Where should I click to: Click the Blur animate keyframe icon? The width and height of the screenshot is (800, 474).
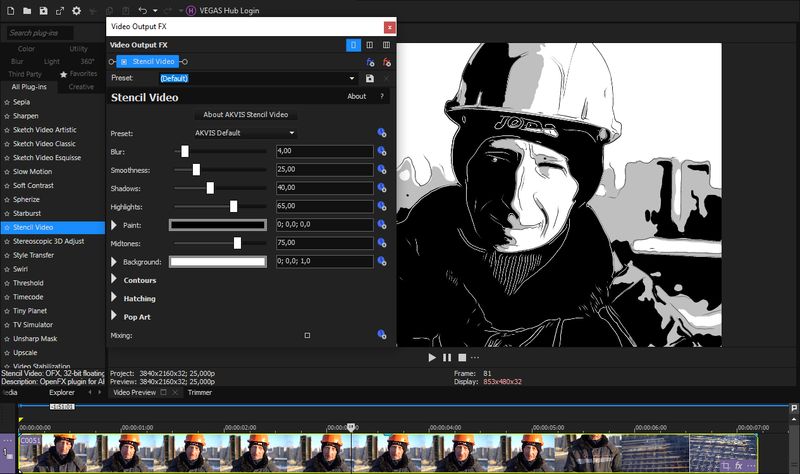(x=382, y=151)
